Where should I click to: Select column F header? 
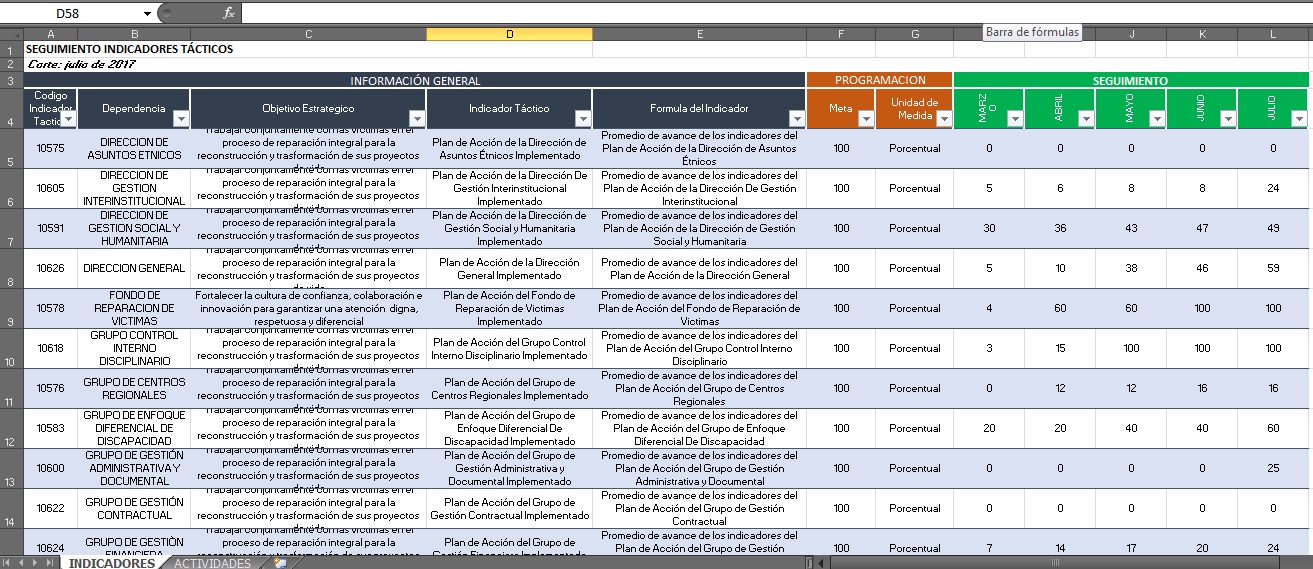(841, 34)
